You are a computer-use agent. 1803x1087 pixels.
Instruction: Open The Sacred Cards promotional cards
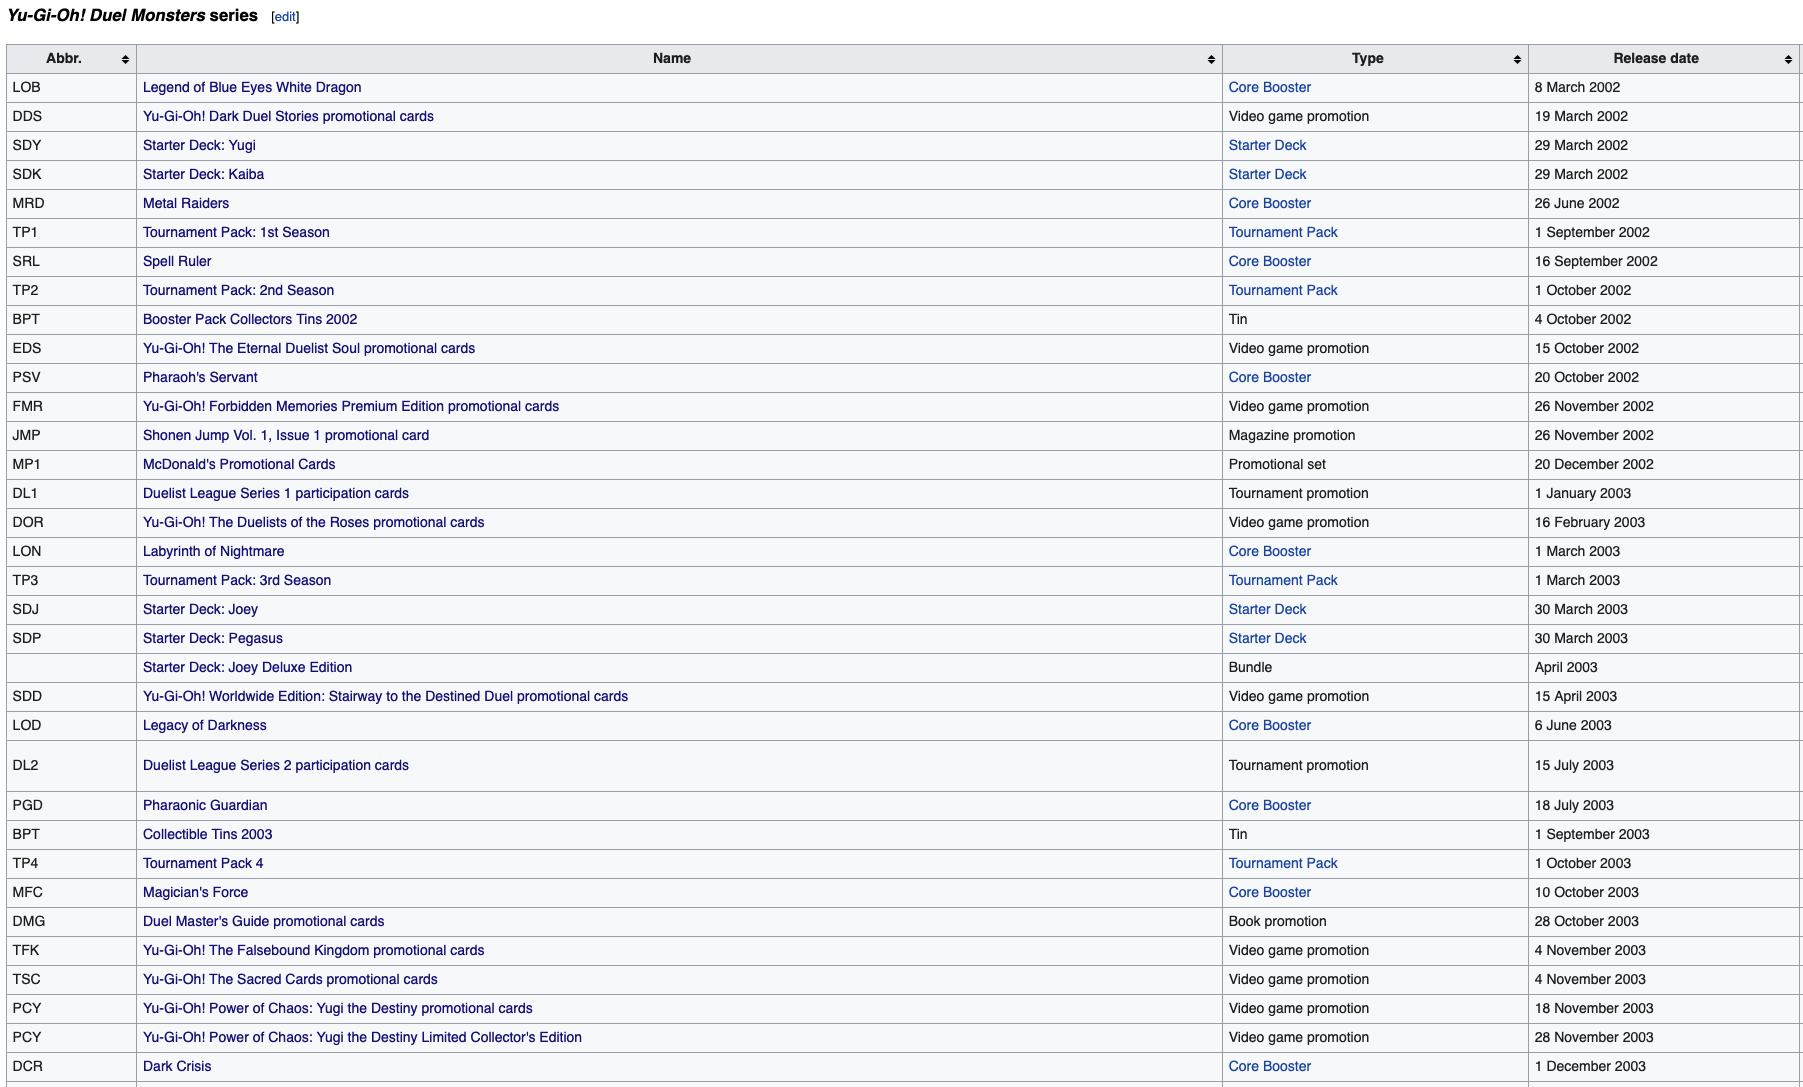click(290, 980)
